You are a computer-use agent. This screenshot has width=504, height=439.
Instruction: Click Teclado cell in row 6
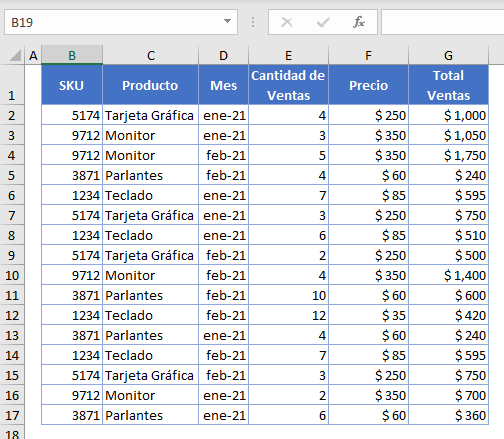pos(151,195)
